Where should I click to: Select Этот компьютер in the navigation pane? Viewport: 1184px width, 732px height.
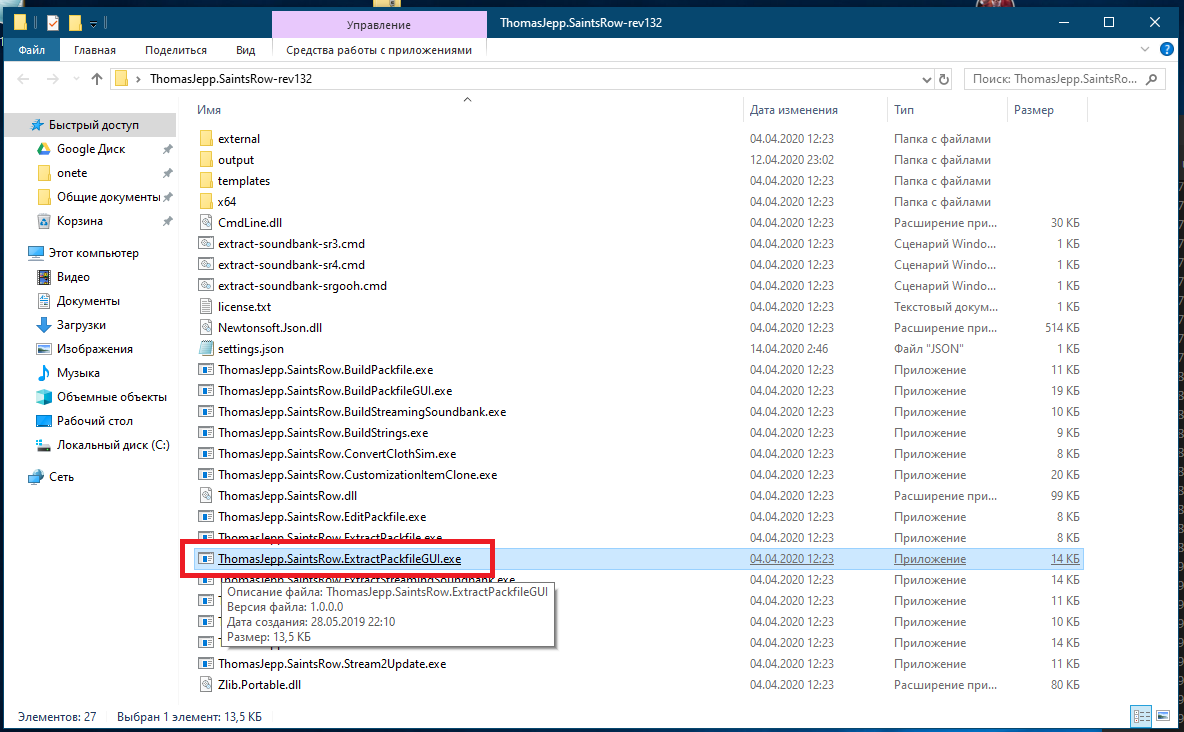tap(94, 253)
